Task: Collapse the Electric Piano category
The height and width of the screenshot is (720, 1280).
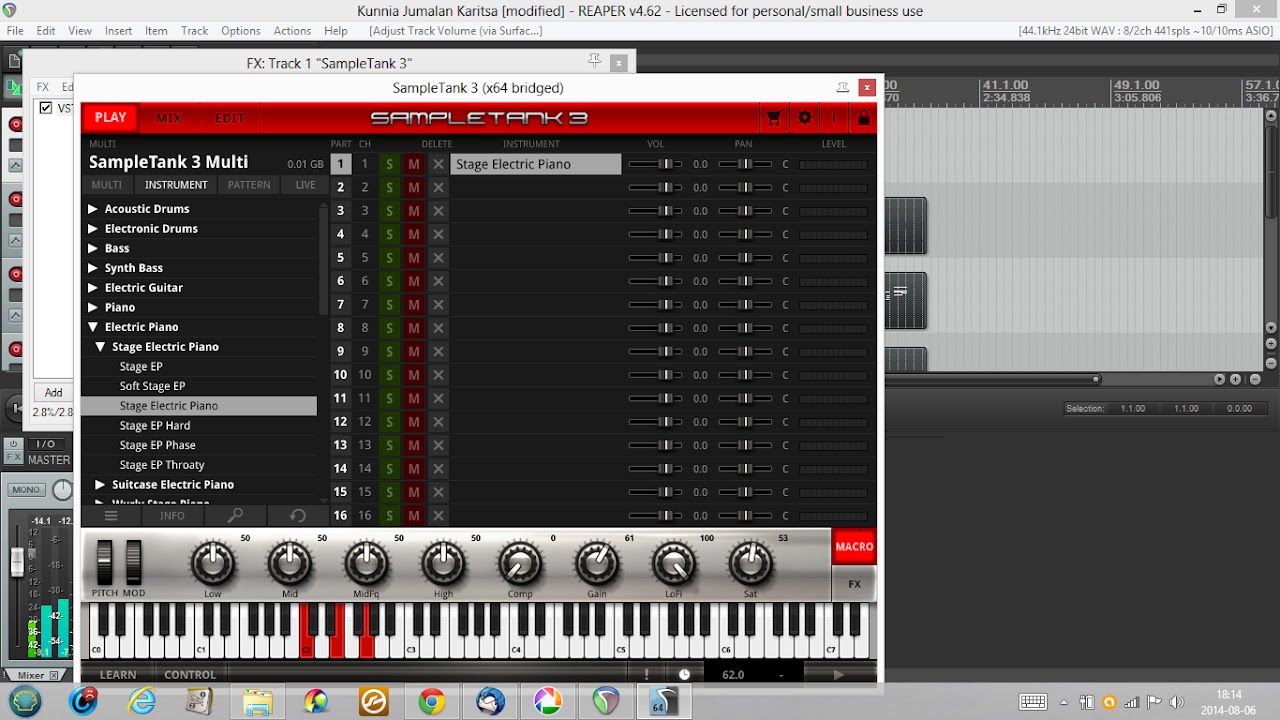Action: tap(93, 327)
